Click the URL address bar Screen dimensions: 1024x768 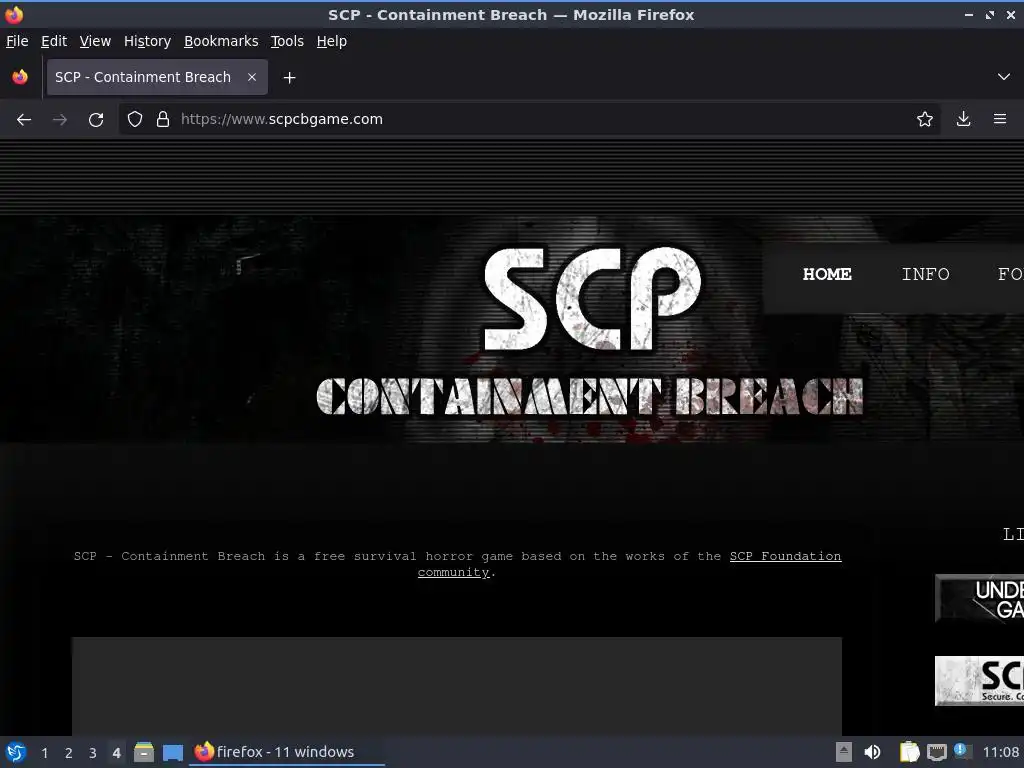tap(529, 120)
